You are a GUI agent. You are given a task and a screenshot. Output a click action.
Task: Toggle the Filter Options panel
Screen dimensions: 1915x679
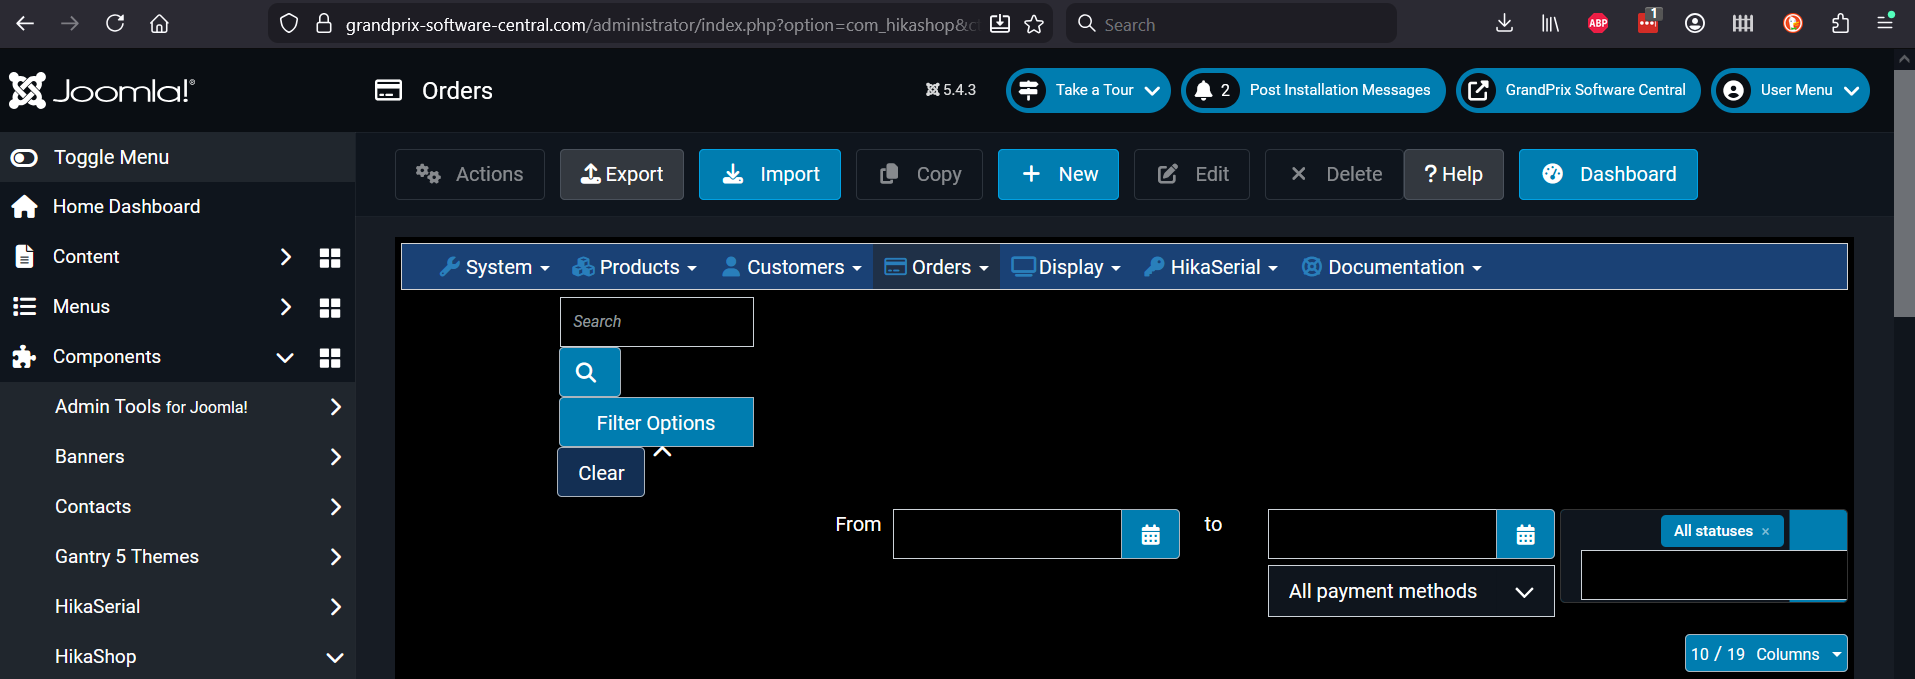(656, 422)
